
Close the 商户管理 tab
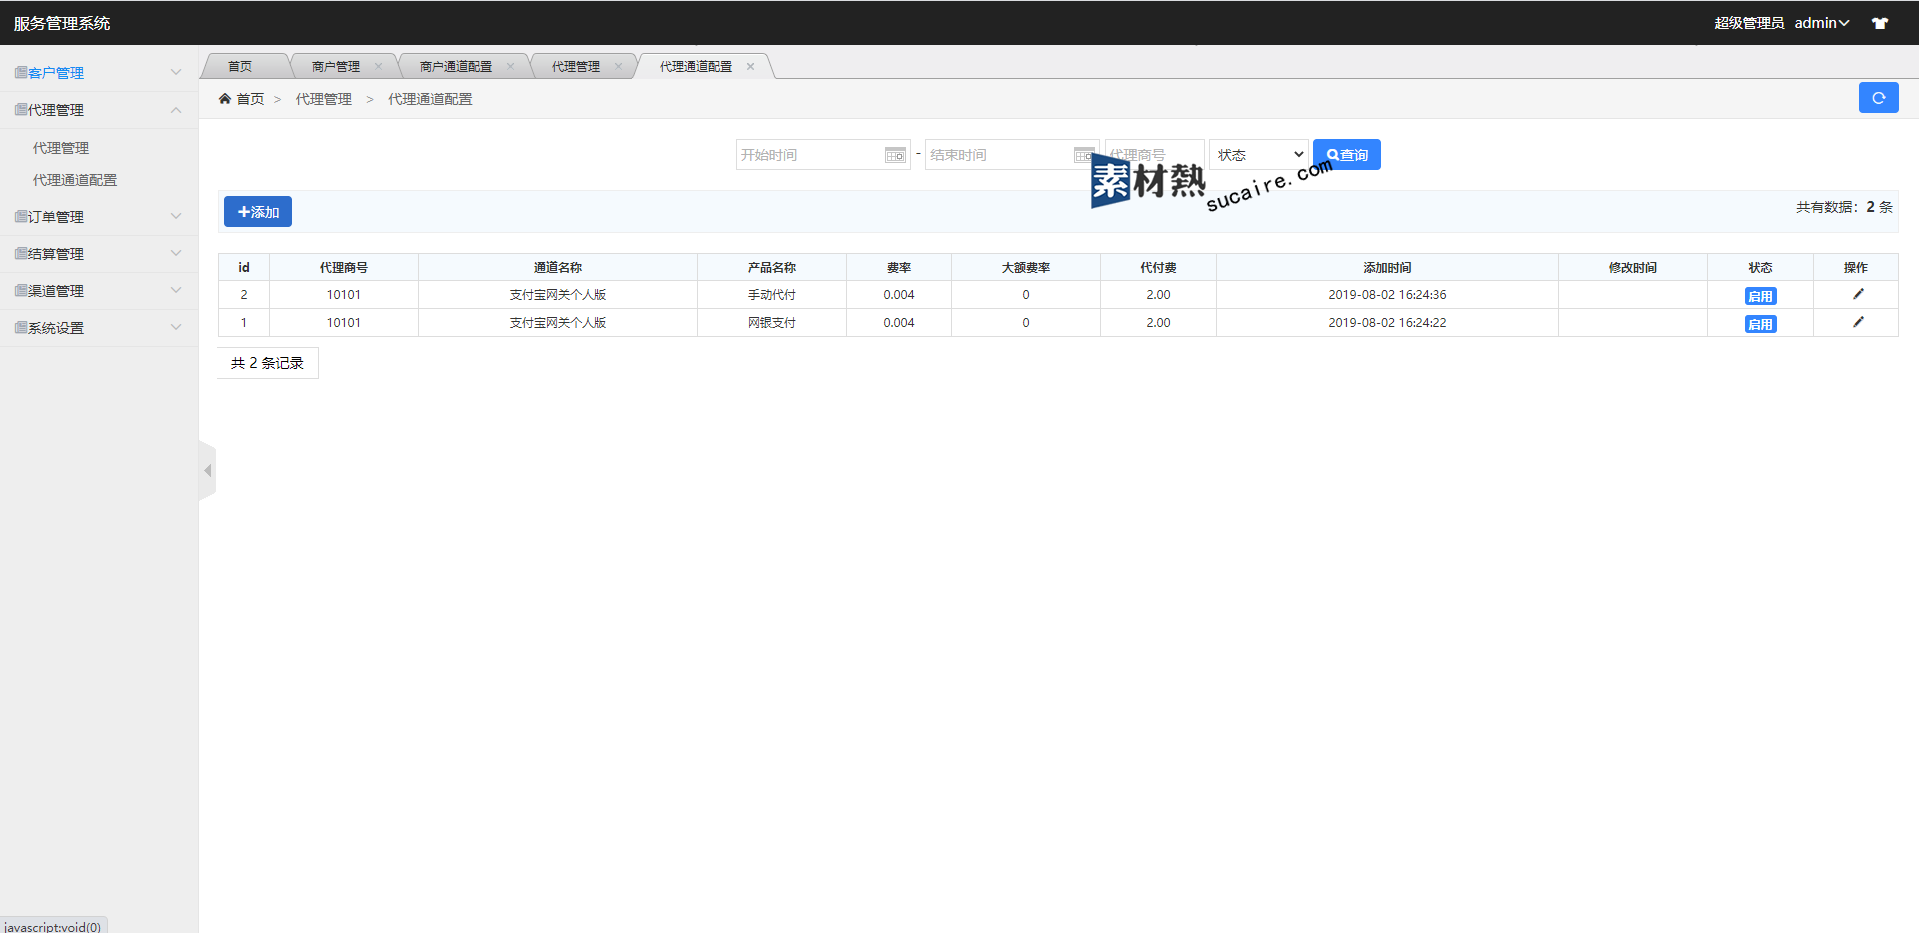(378, 66)
